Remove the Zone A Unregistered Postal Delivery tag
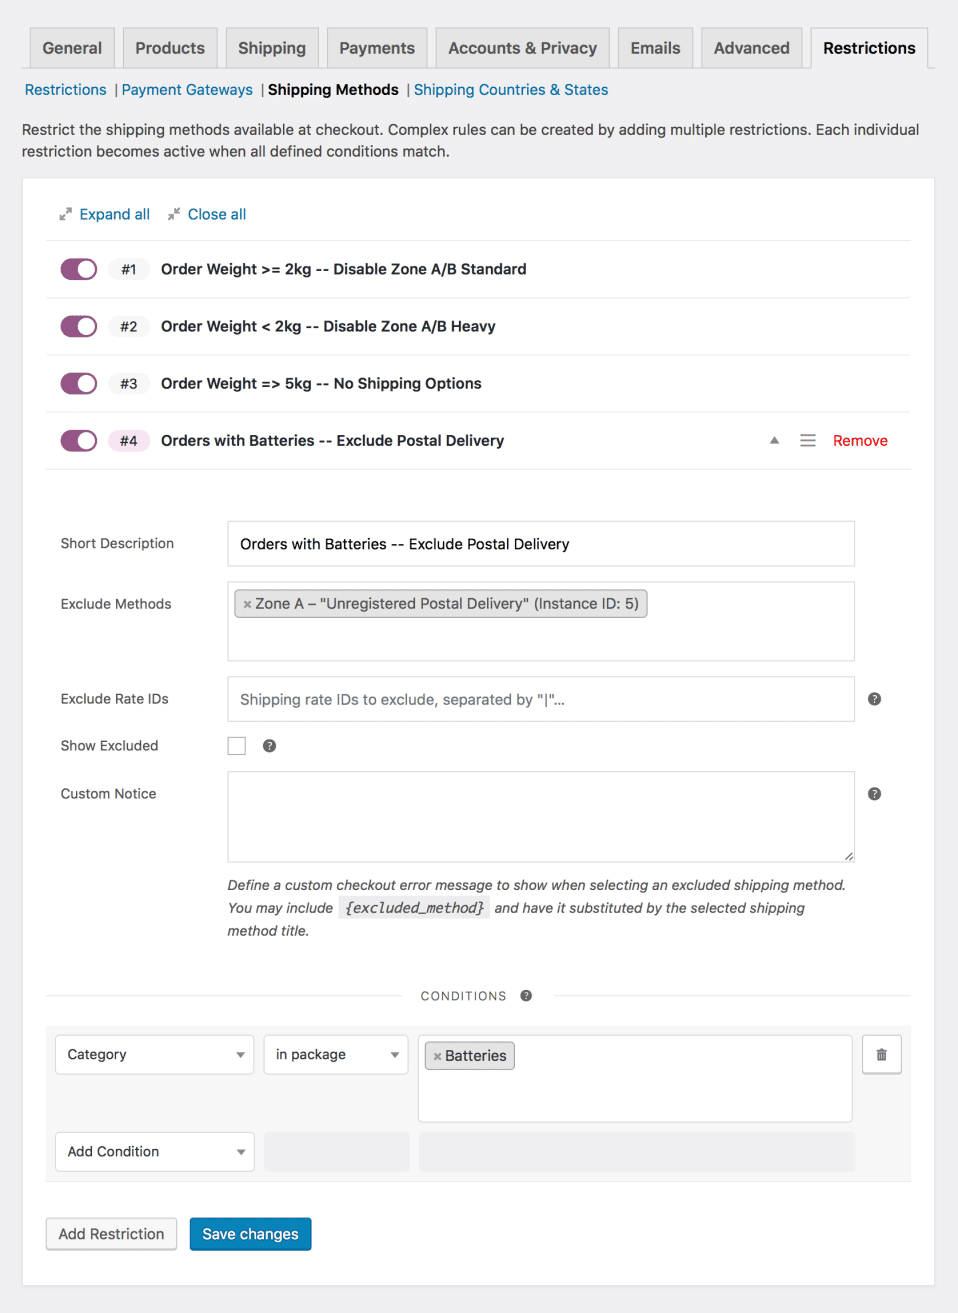The height and width of the screenshot is (1313, 958). pos(247,604)
